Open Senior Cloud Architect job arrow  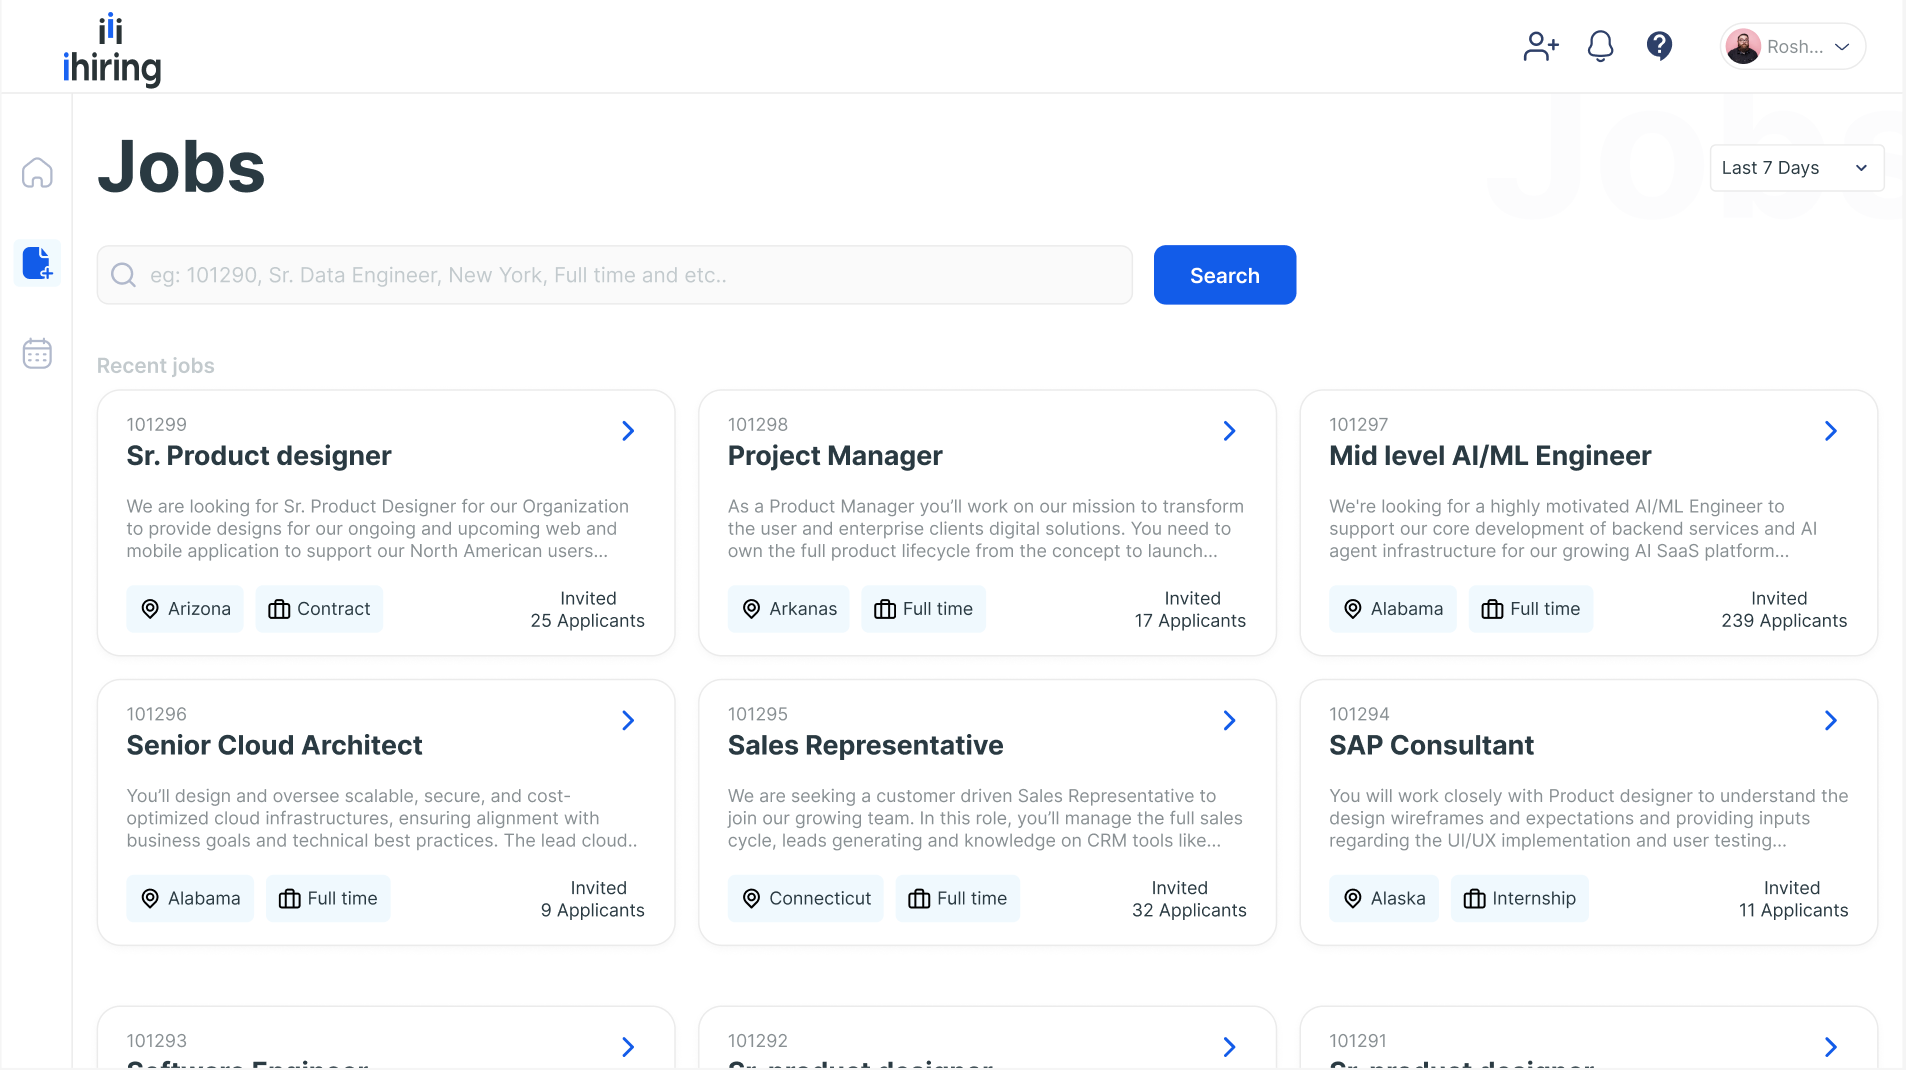pos(628,721)
